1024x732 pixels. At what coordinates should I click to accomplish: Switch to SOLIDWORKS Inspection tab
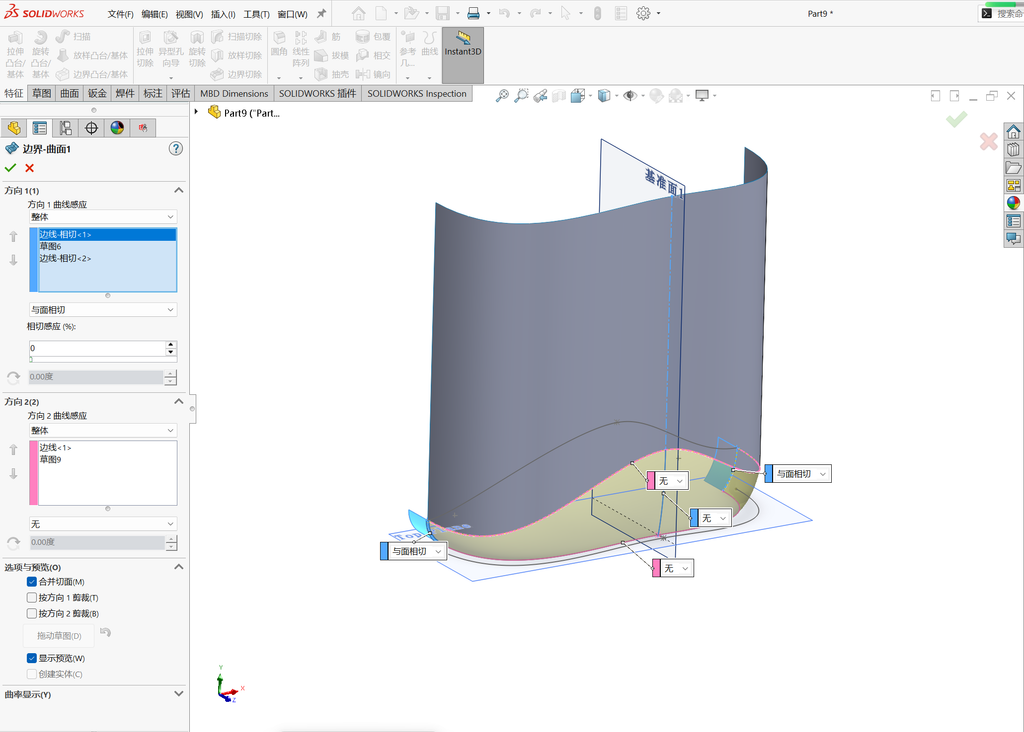click(x=417, y=93)
